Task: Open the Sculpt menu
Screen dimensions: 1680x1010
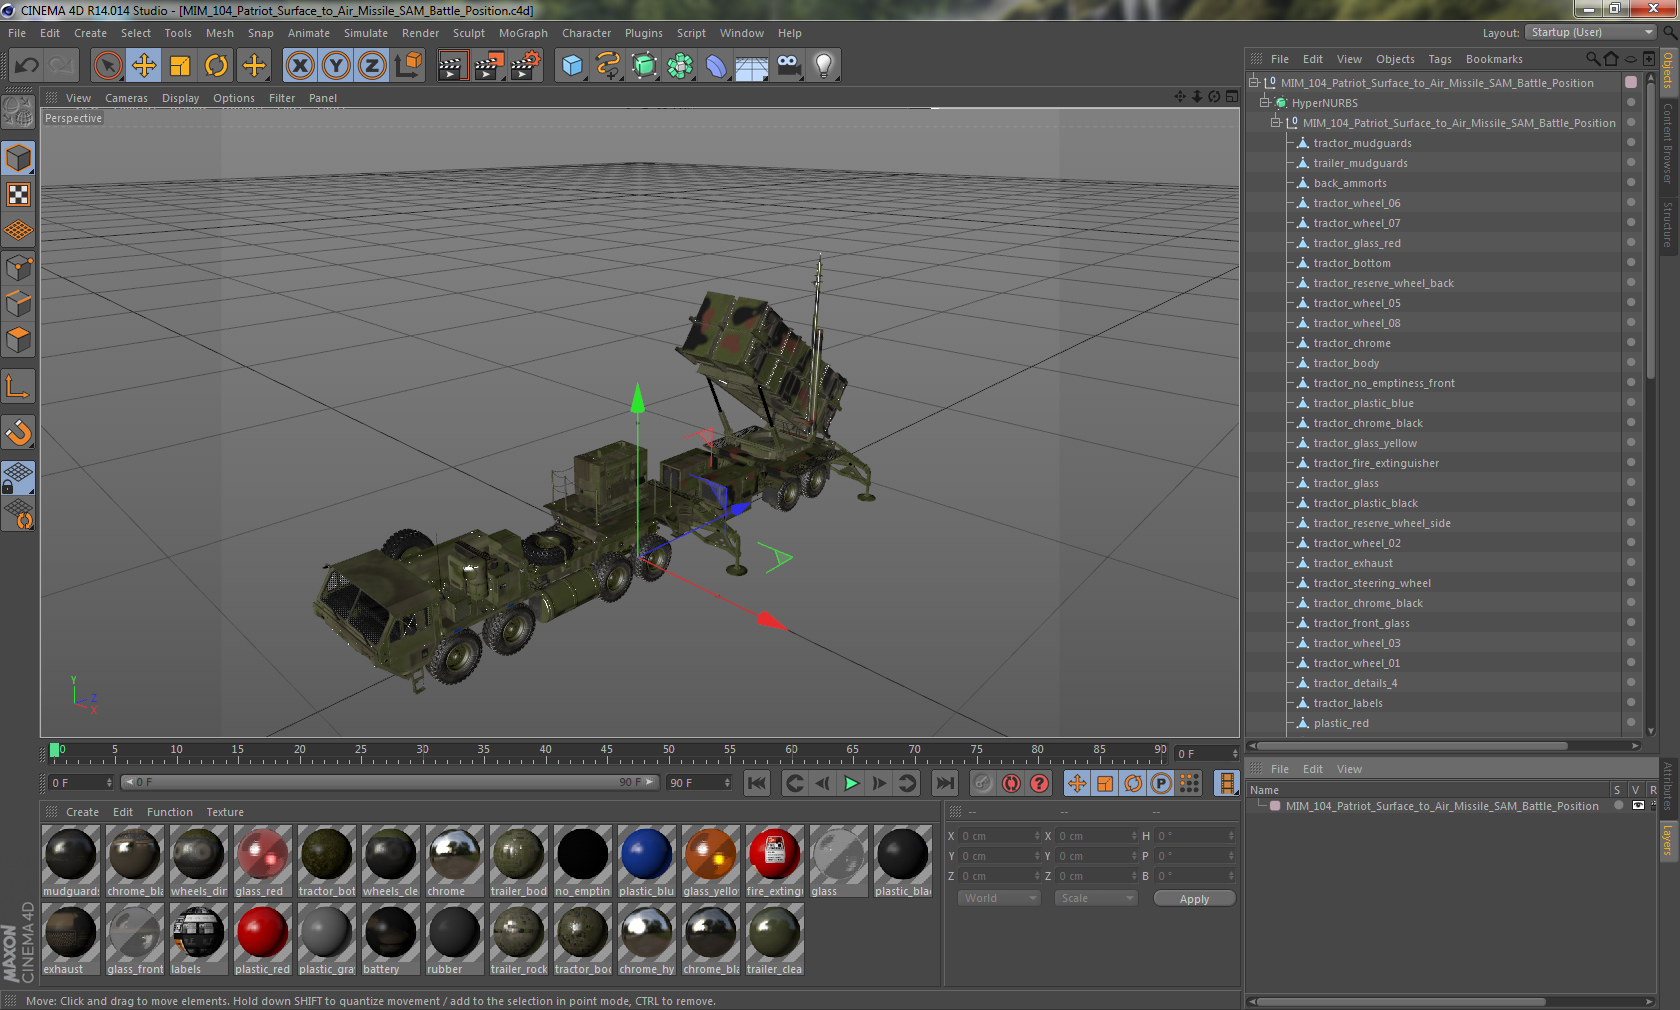Action: tap(468, 33)
